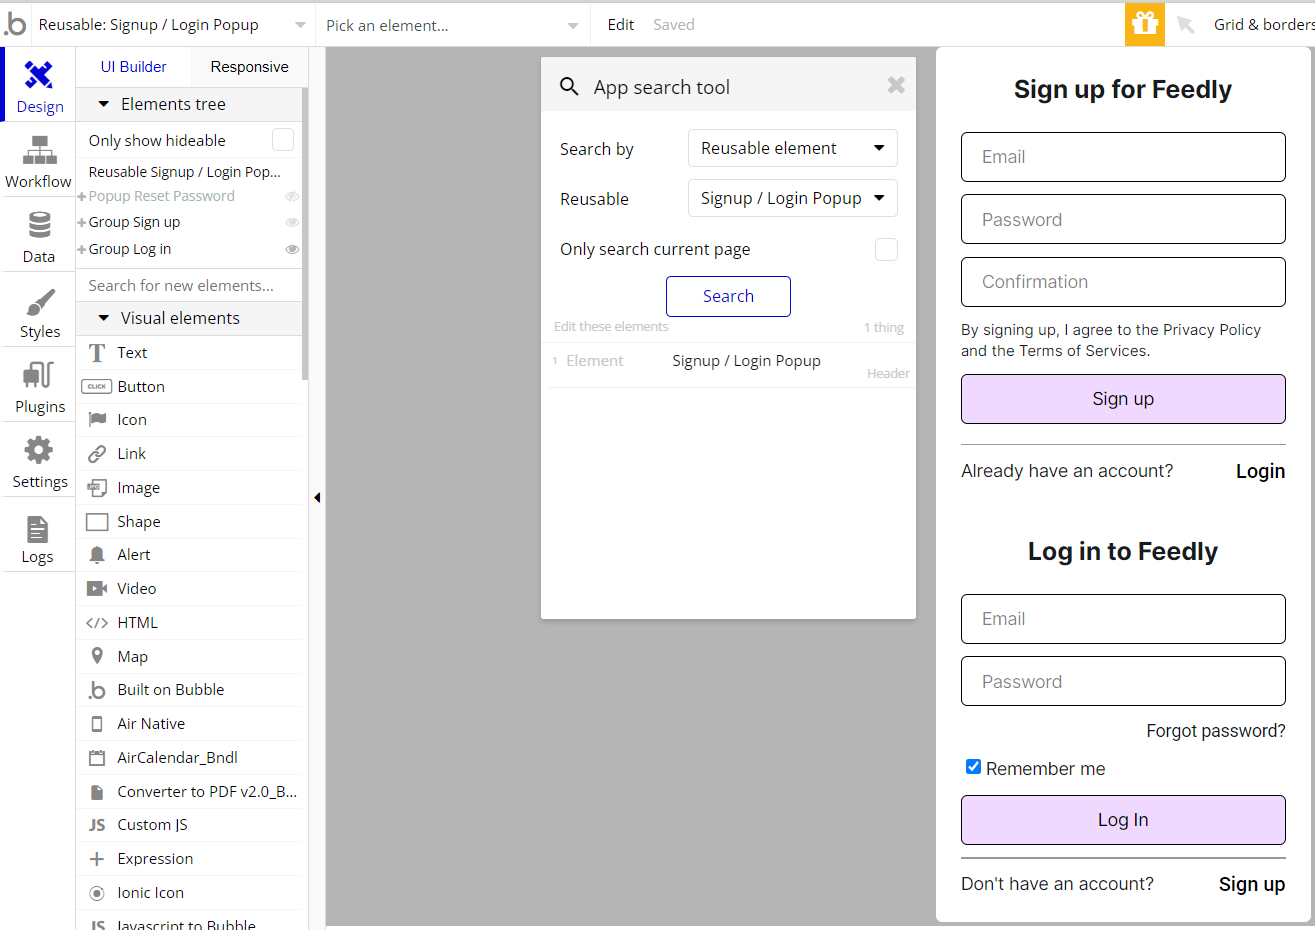Switch to the UI Builder tab
This screenshot has width=1315, height=930.
[134, 67]
